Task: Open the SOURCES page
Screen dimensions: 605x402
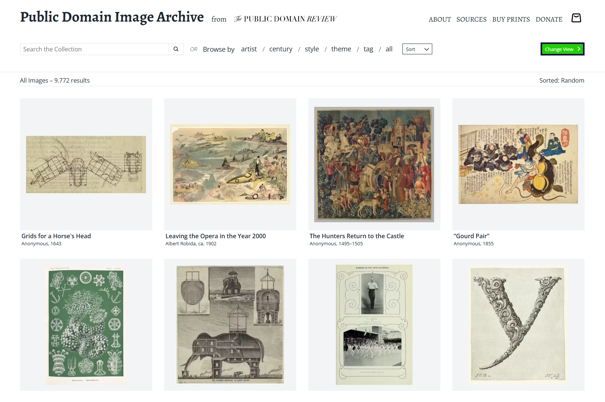Action: tap(471, 19)
